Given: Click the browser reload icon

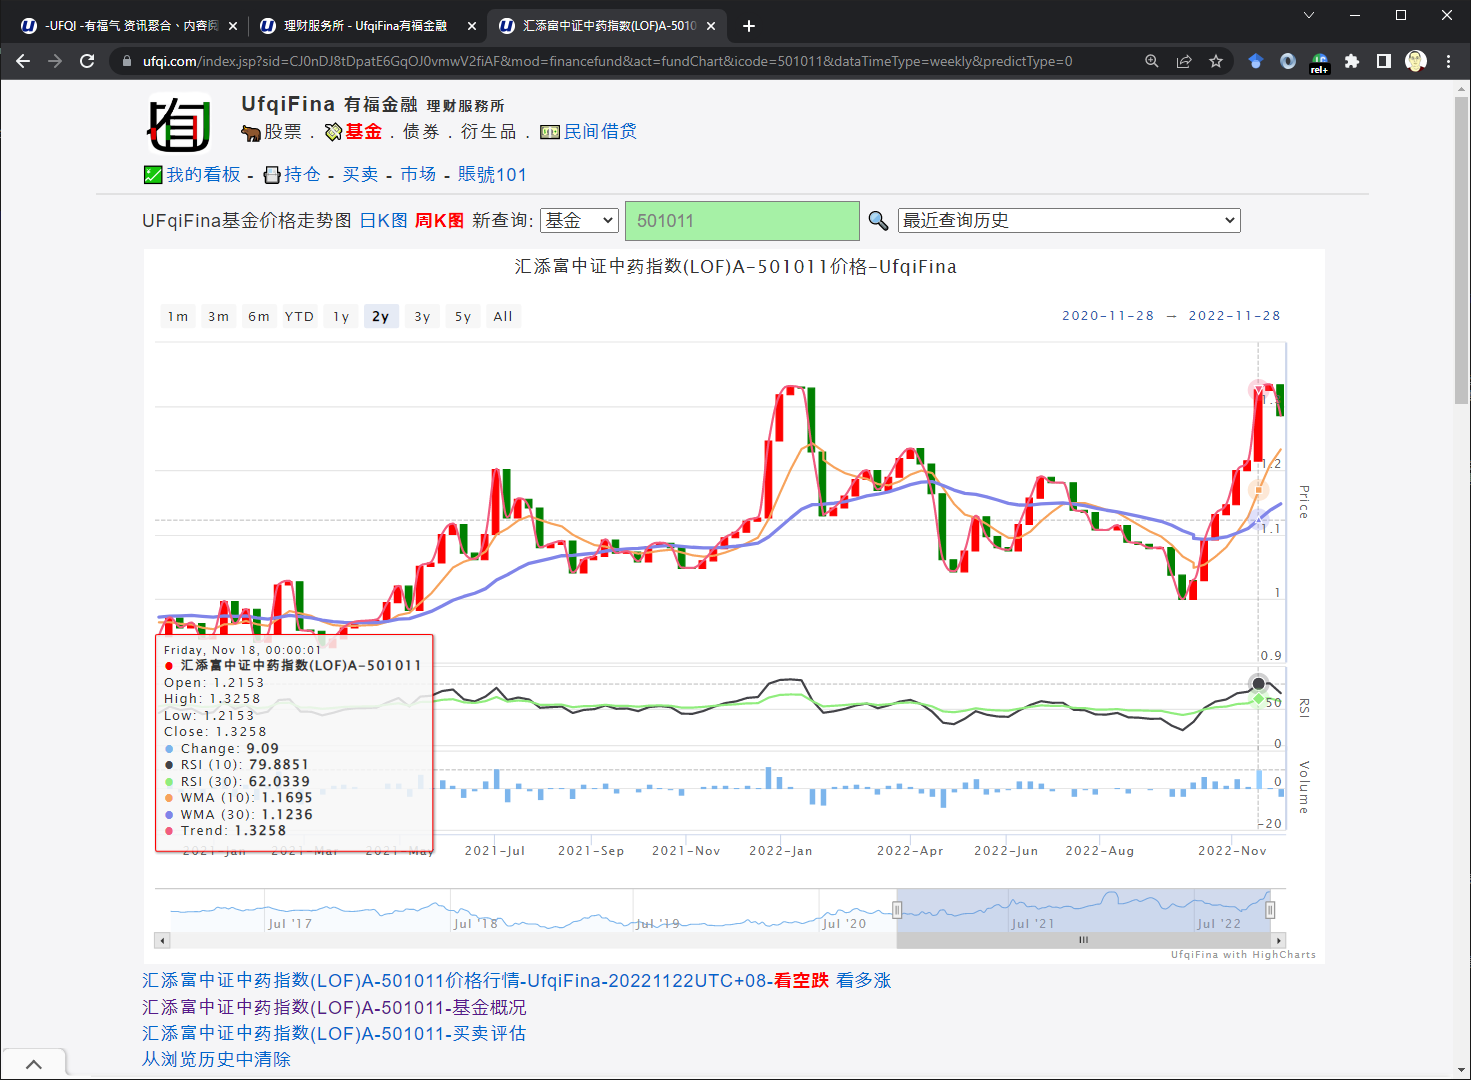Looking at the screenshot, I should [87, 61].
